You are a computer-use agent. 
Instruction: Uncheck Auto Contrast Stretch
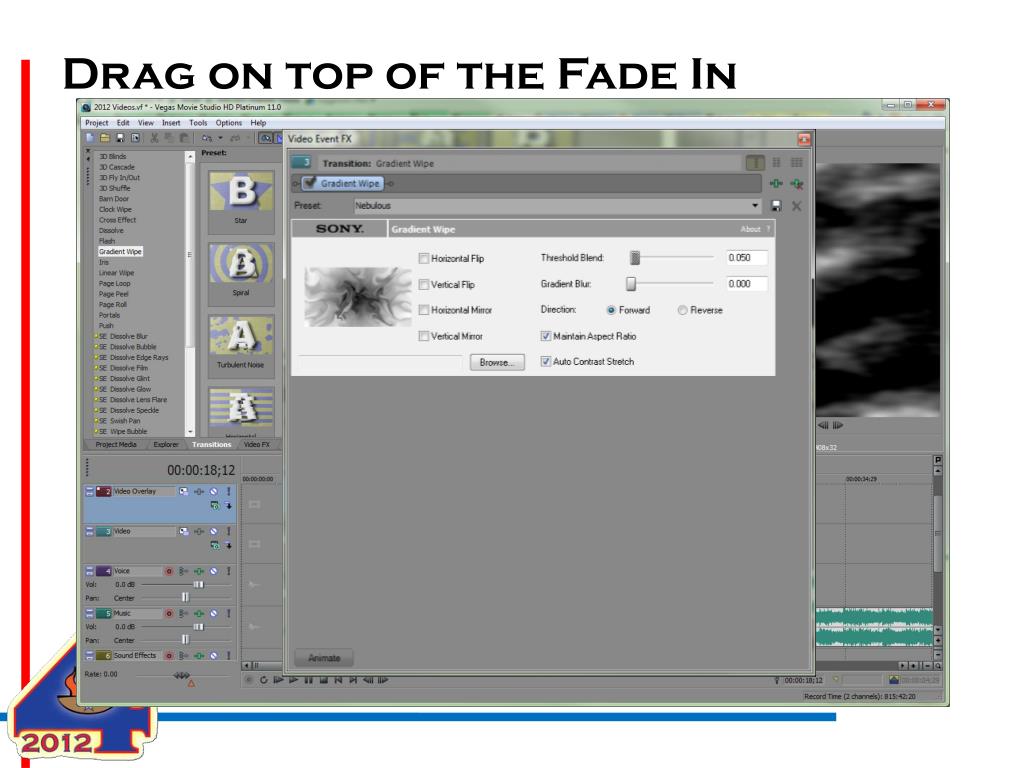[546, 362]
